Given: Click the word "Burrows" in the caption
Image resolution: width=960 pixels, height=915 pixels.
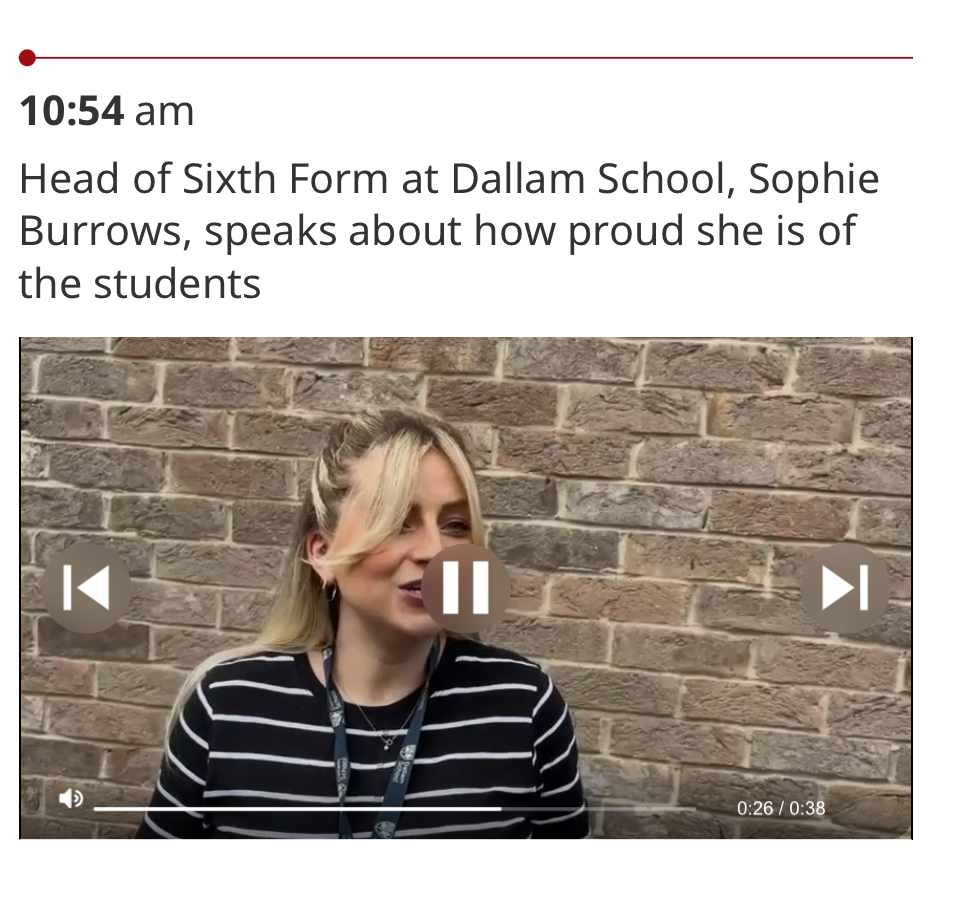Looking at the screenshot, I should coord(100,232).
